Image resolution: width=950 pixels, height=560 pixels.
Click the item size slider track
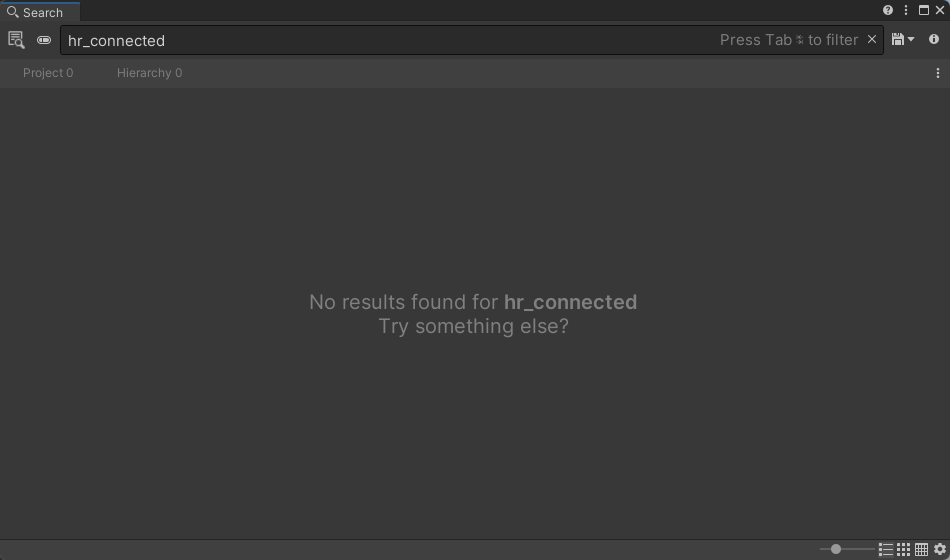[x=847, y=549]
